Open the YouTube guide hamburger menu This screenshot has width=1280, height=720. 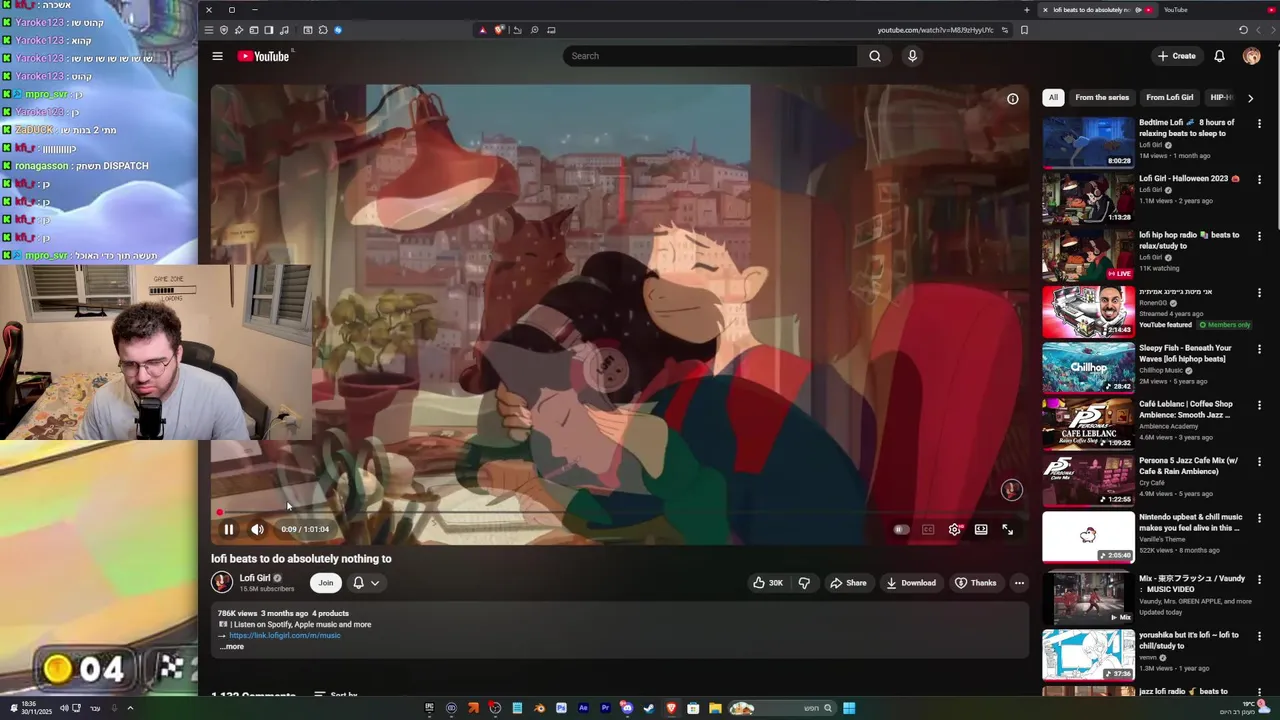click(x=217, y=56)
